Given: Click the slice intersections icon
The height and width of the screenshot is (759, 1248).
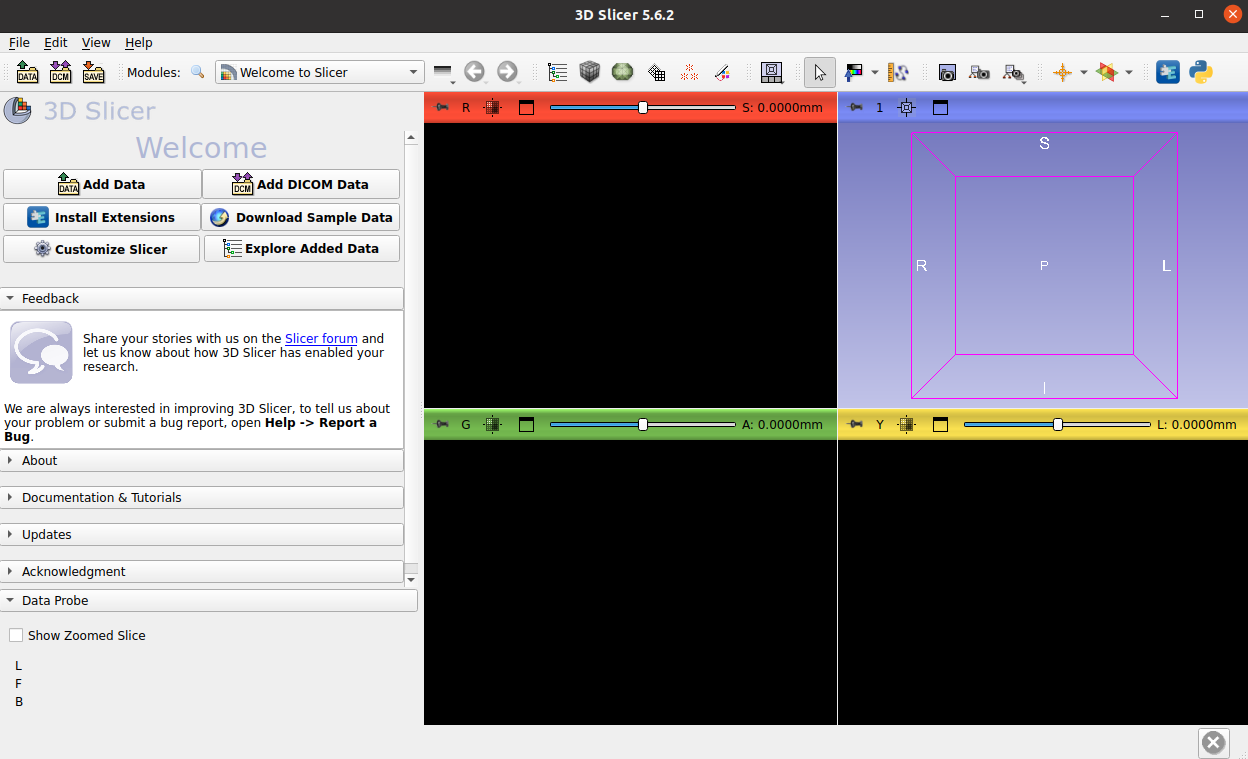Looking at the screenshot, I should point(1107,72).
